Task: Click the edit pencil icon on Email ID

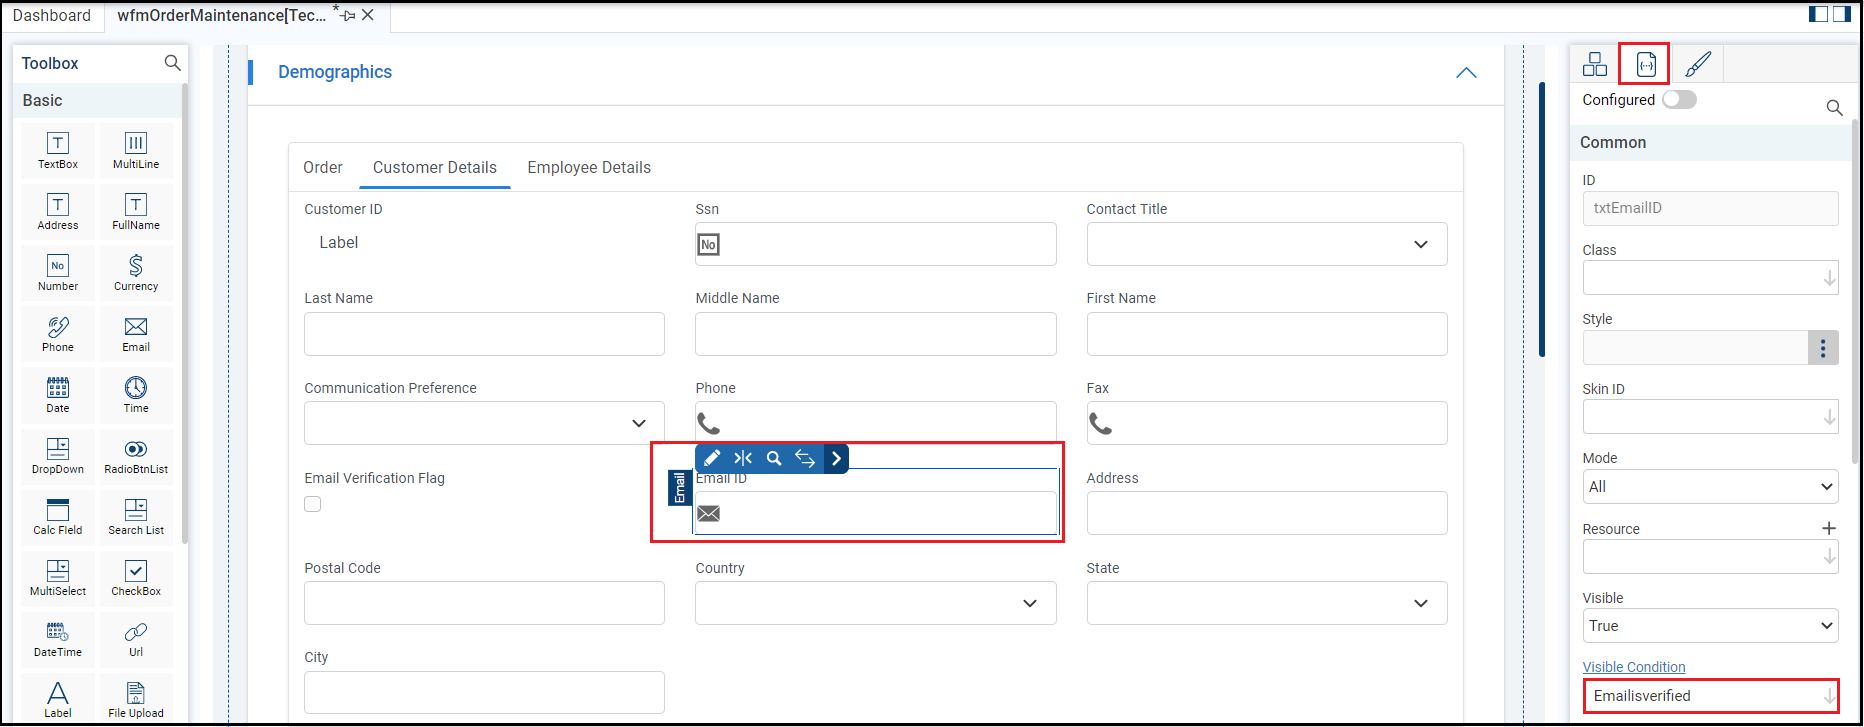Action: coord(712,458)
